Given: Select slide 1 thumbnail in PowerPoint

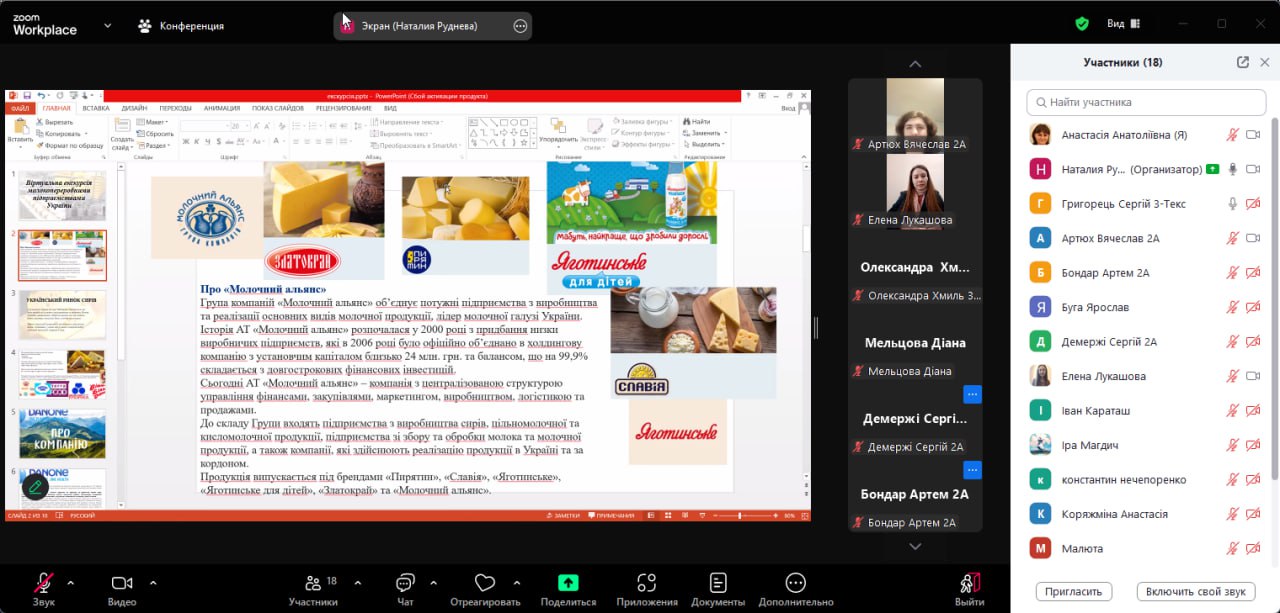Looking at the screenshot, I should tap(62, 196).
